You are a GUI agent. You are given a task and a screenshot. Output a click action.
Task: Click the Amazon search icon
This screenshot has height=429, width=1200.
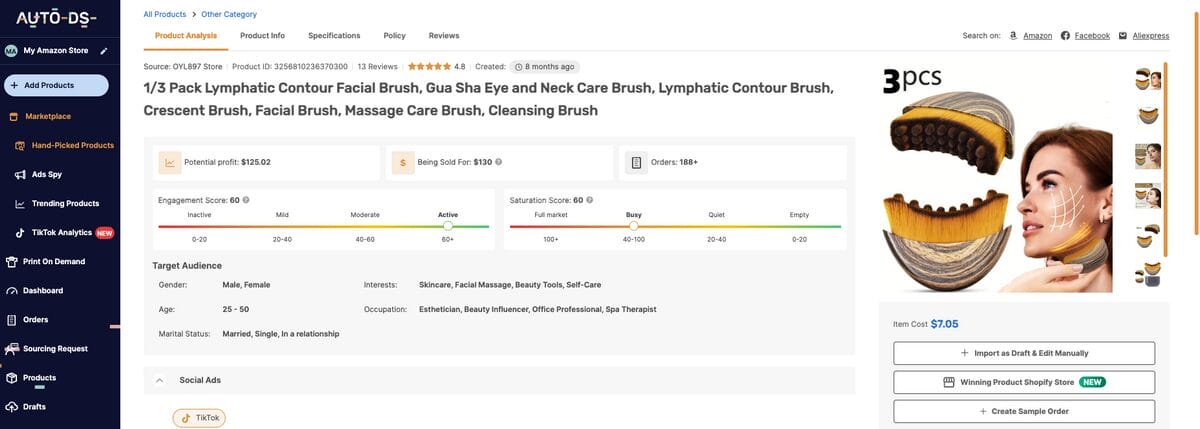[x=1014, y=35]
